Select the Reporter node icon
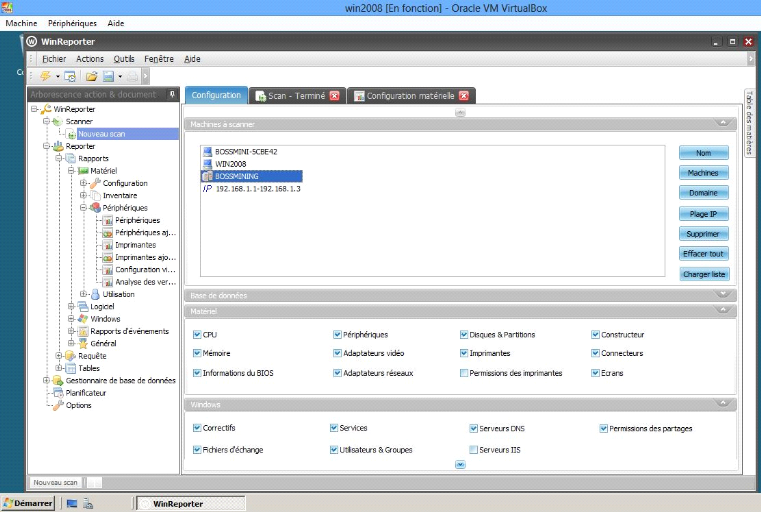This screenshot has width=761, height=512. pyautogui.click(x=58, y=146)
